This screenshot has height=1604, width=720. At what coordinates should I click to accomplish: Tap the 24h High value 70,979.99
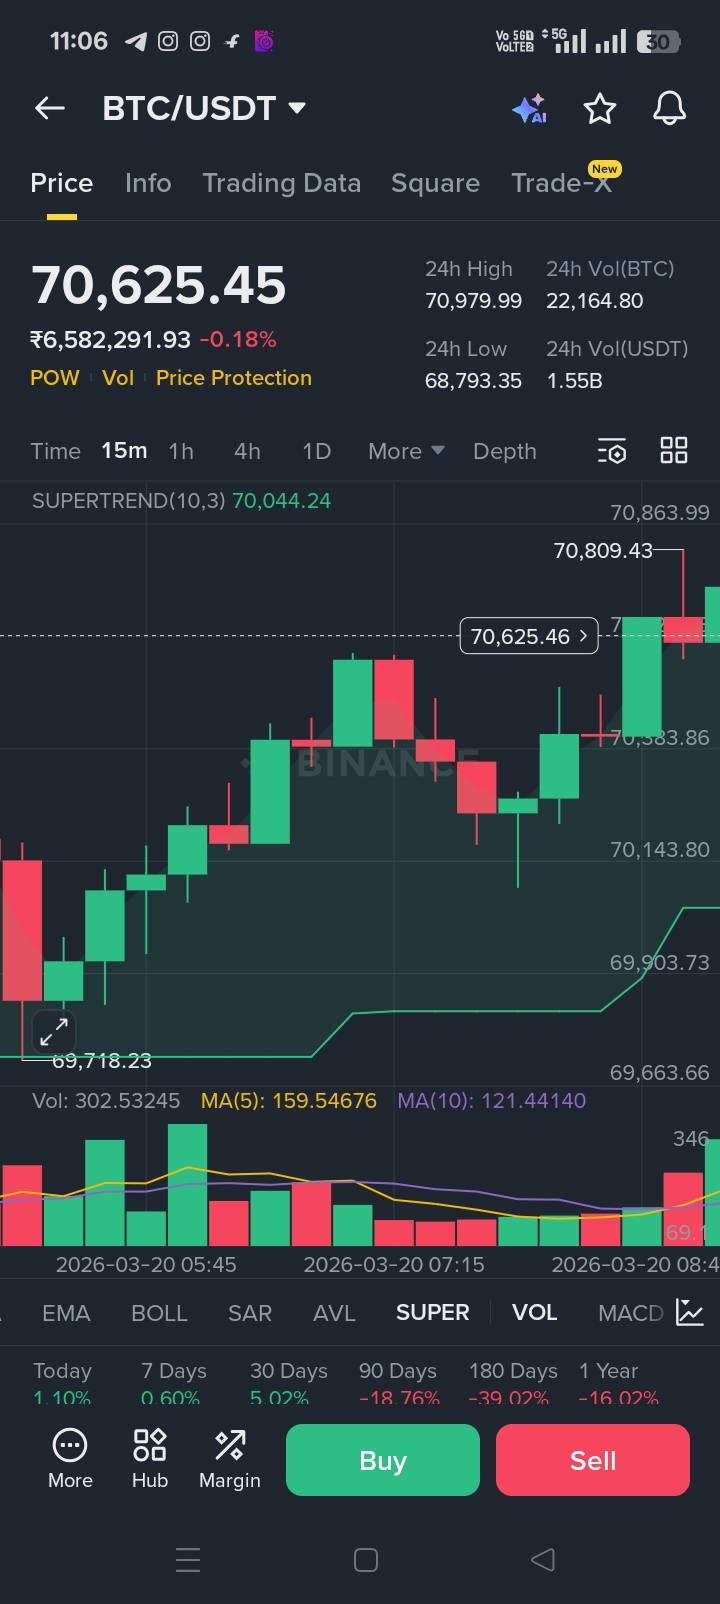[x=473, y=301]
